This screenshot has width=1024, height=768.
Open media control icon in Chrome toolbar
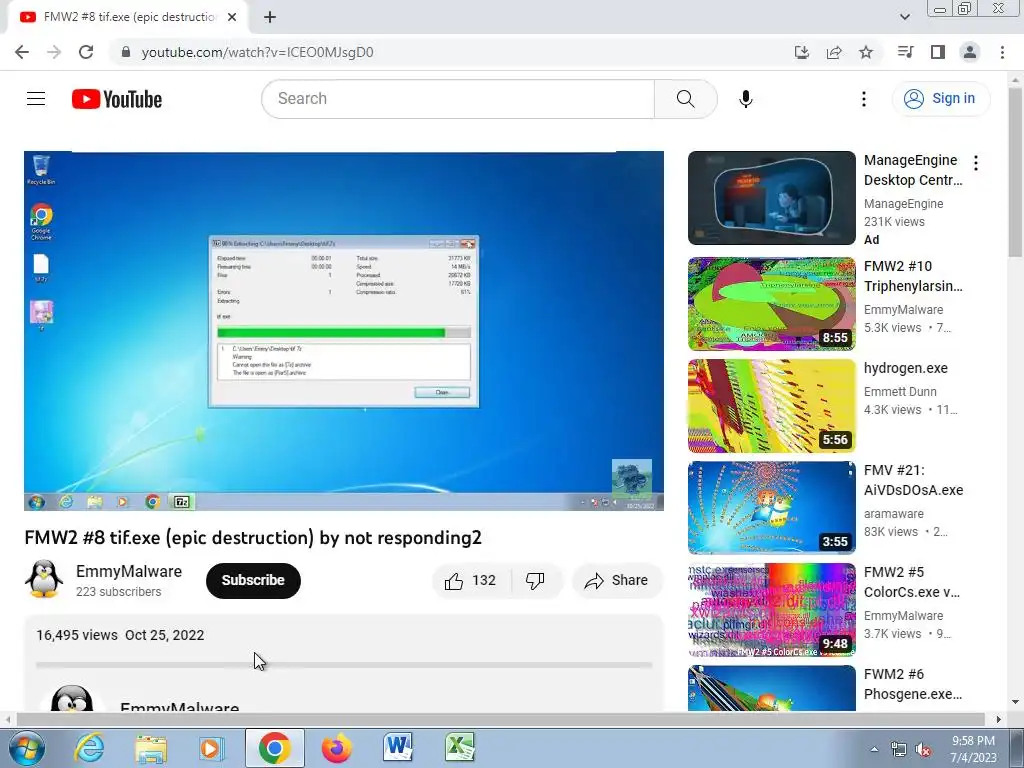coord(905,52)
